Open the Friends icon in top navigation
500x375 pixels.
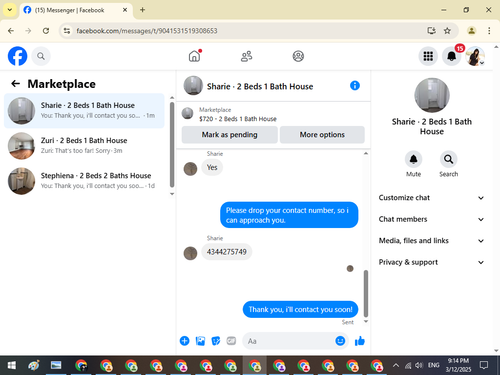click(246, 56)
